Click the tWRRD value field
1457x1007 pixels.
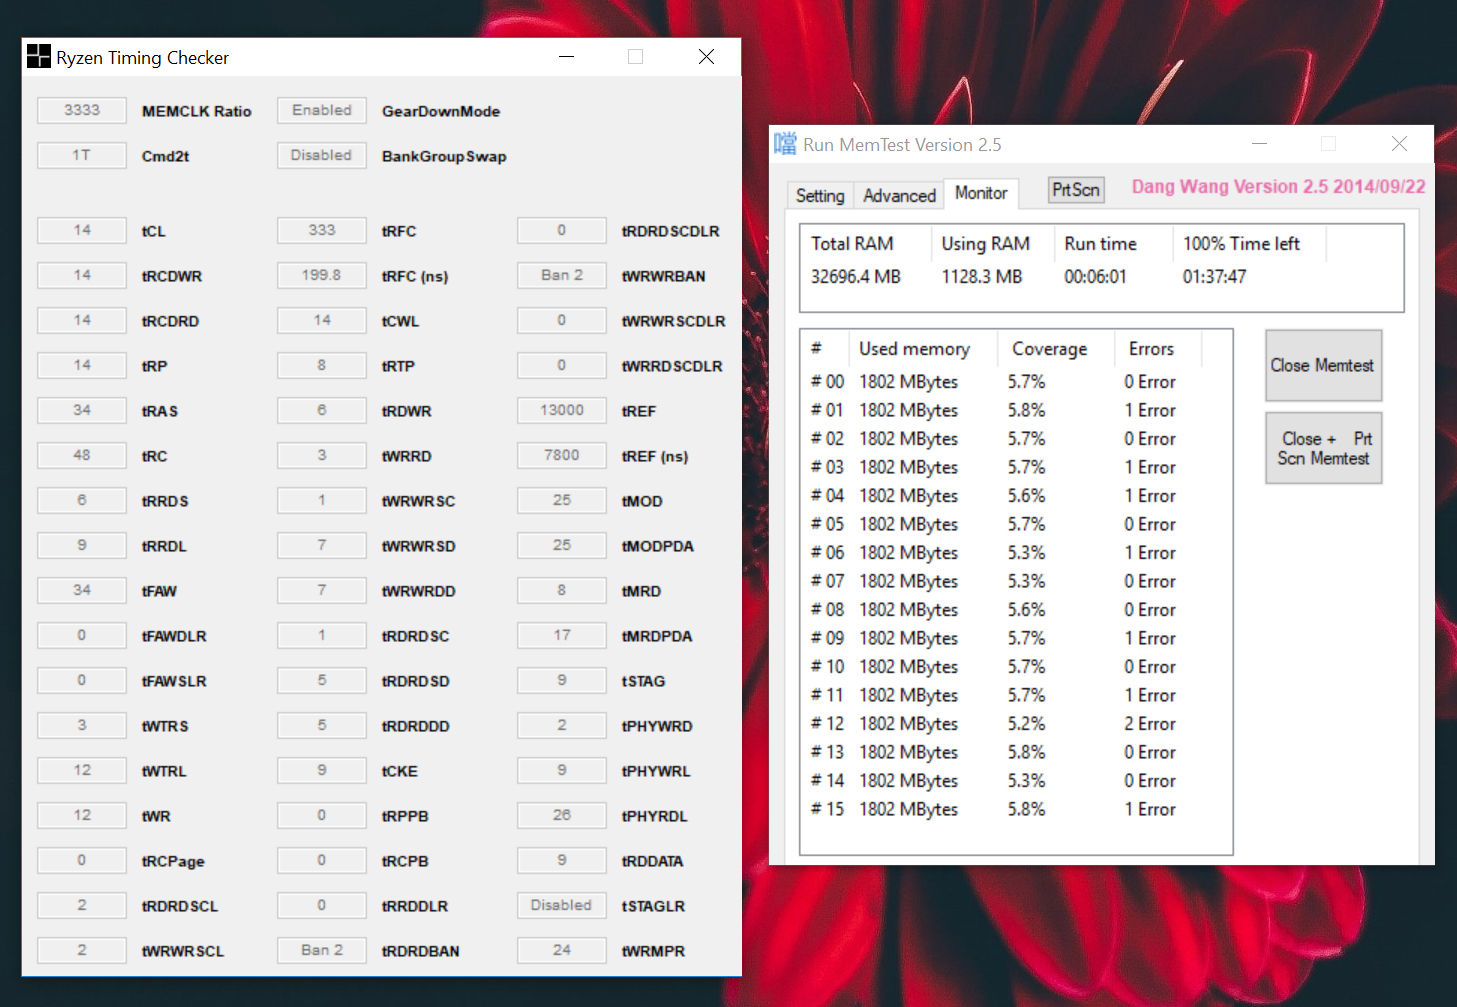[322, 455]
